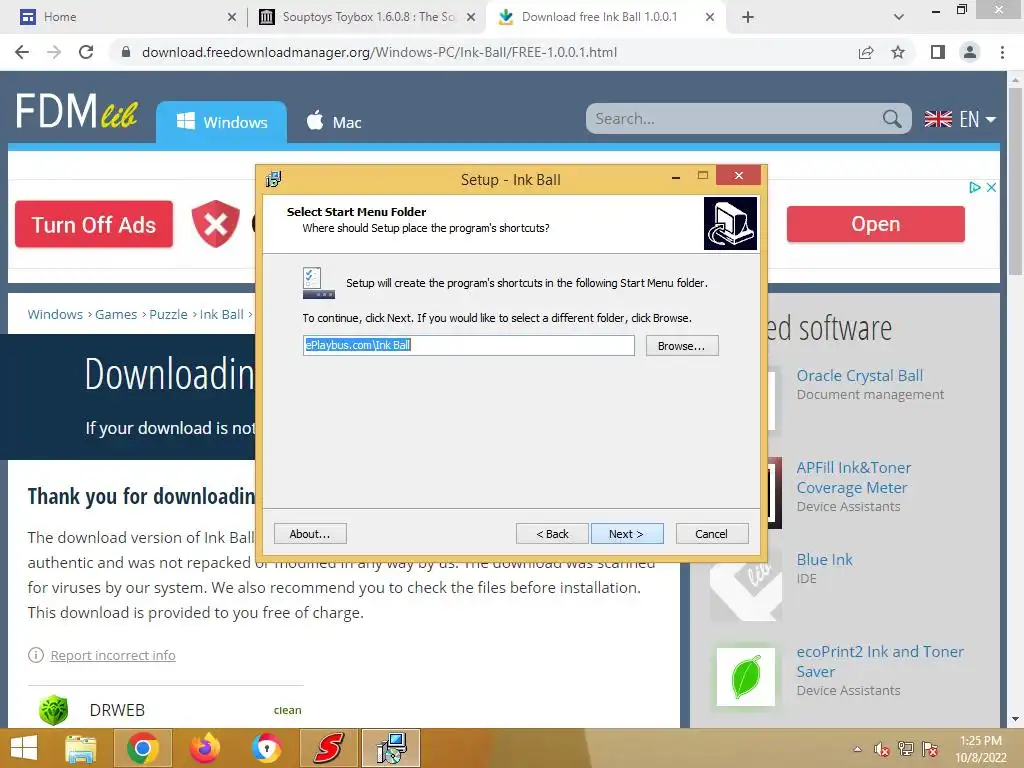Click the FDM lib logo
This screenshot has width=1024, height=768.
(76, 111)
